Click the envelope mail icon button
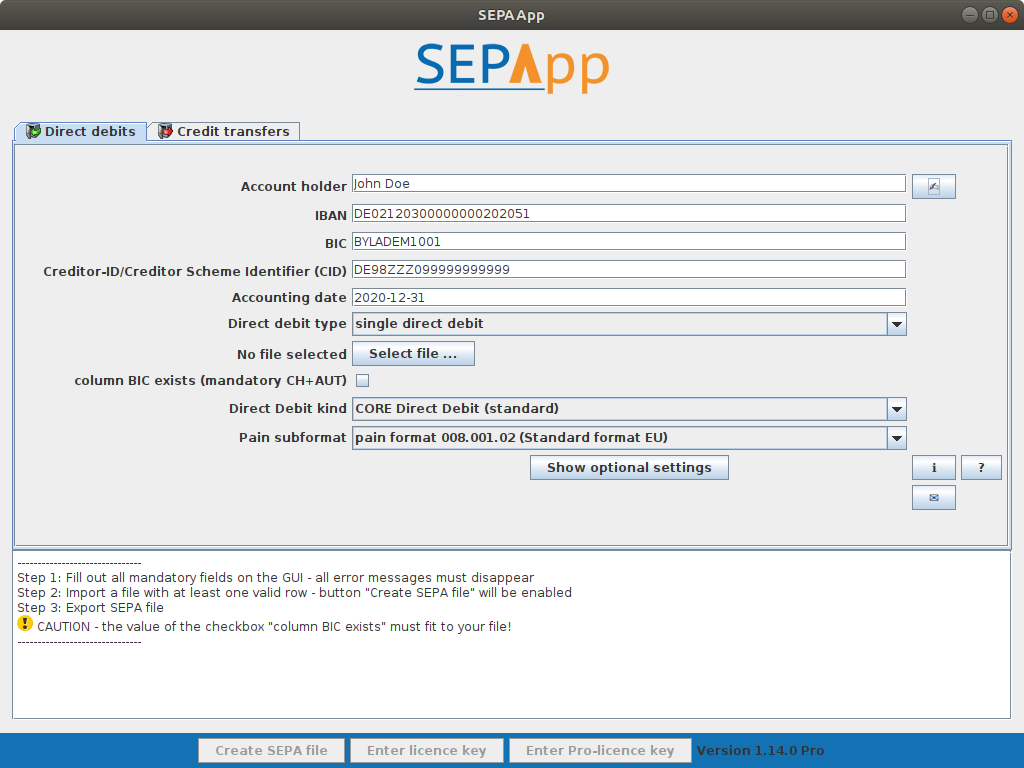Viewport: 1024px width, 768px height. [x=933, y=498]
